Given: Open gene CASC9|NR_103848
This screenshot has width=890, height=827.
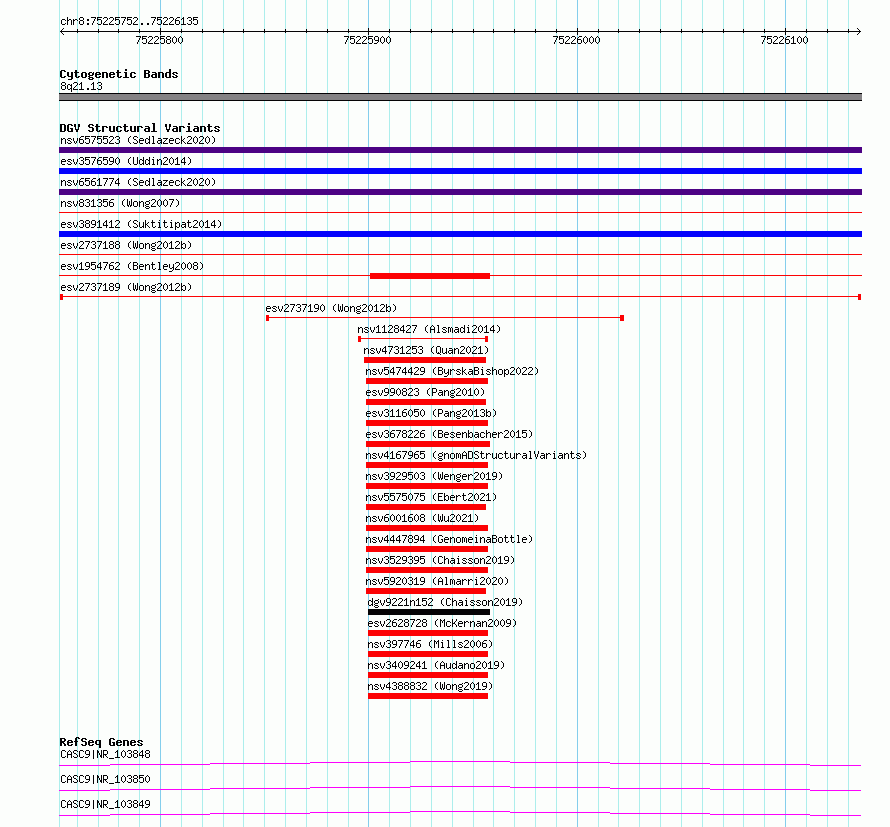Looking at the screenshot, I should [x=105, y=754].
